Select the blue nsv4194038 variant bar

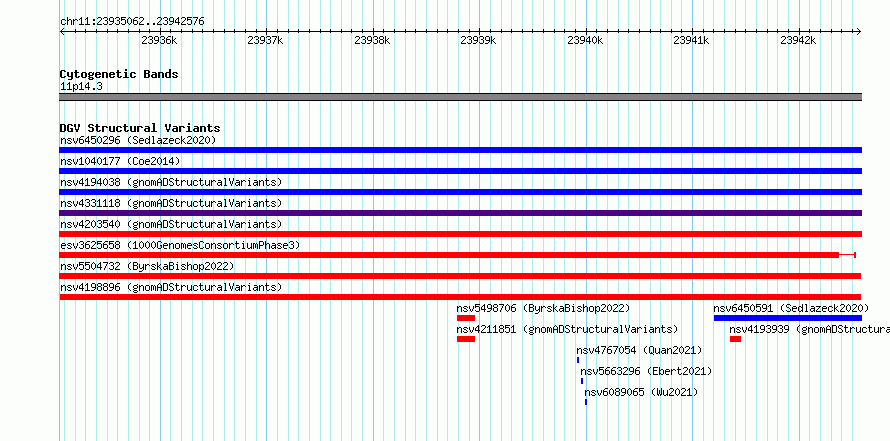(460, 192)
